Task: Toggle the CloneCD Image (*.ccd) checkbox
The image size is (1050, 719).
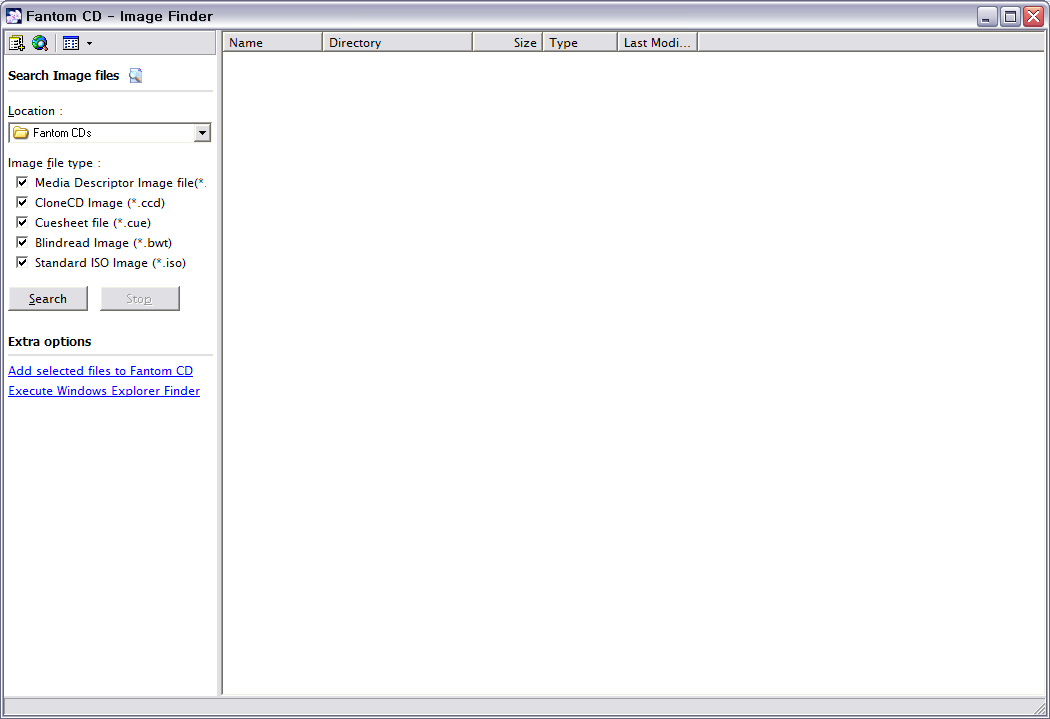Action: [22, 203]
